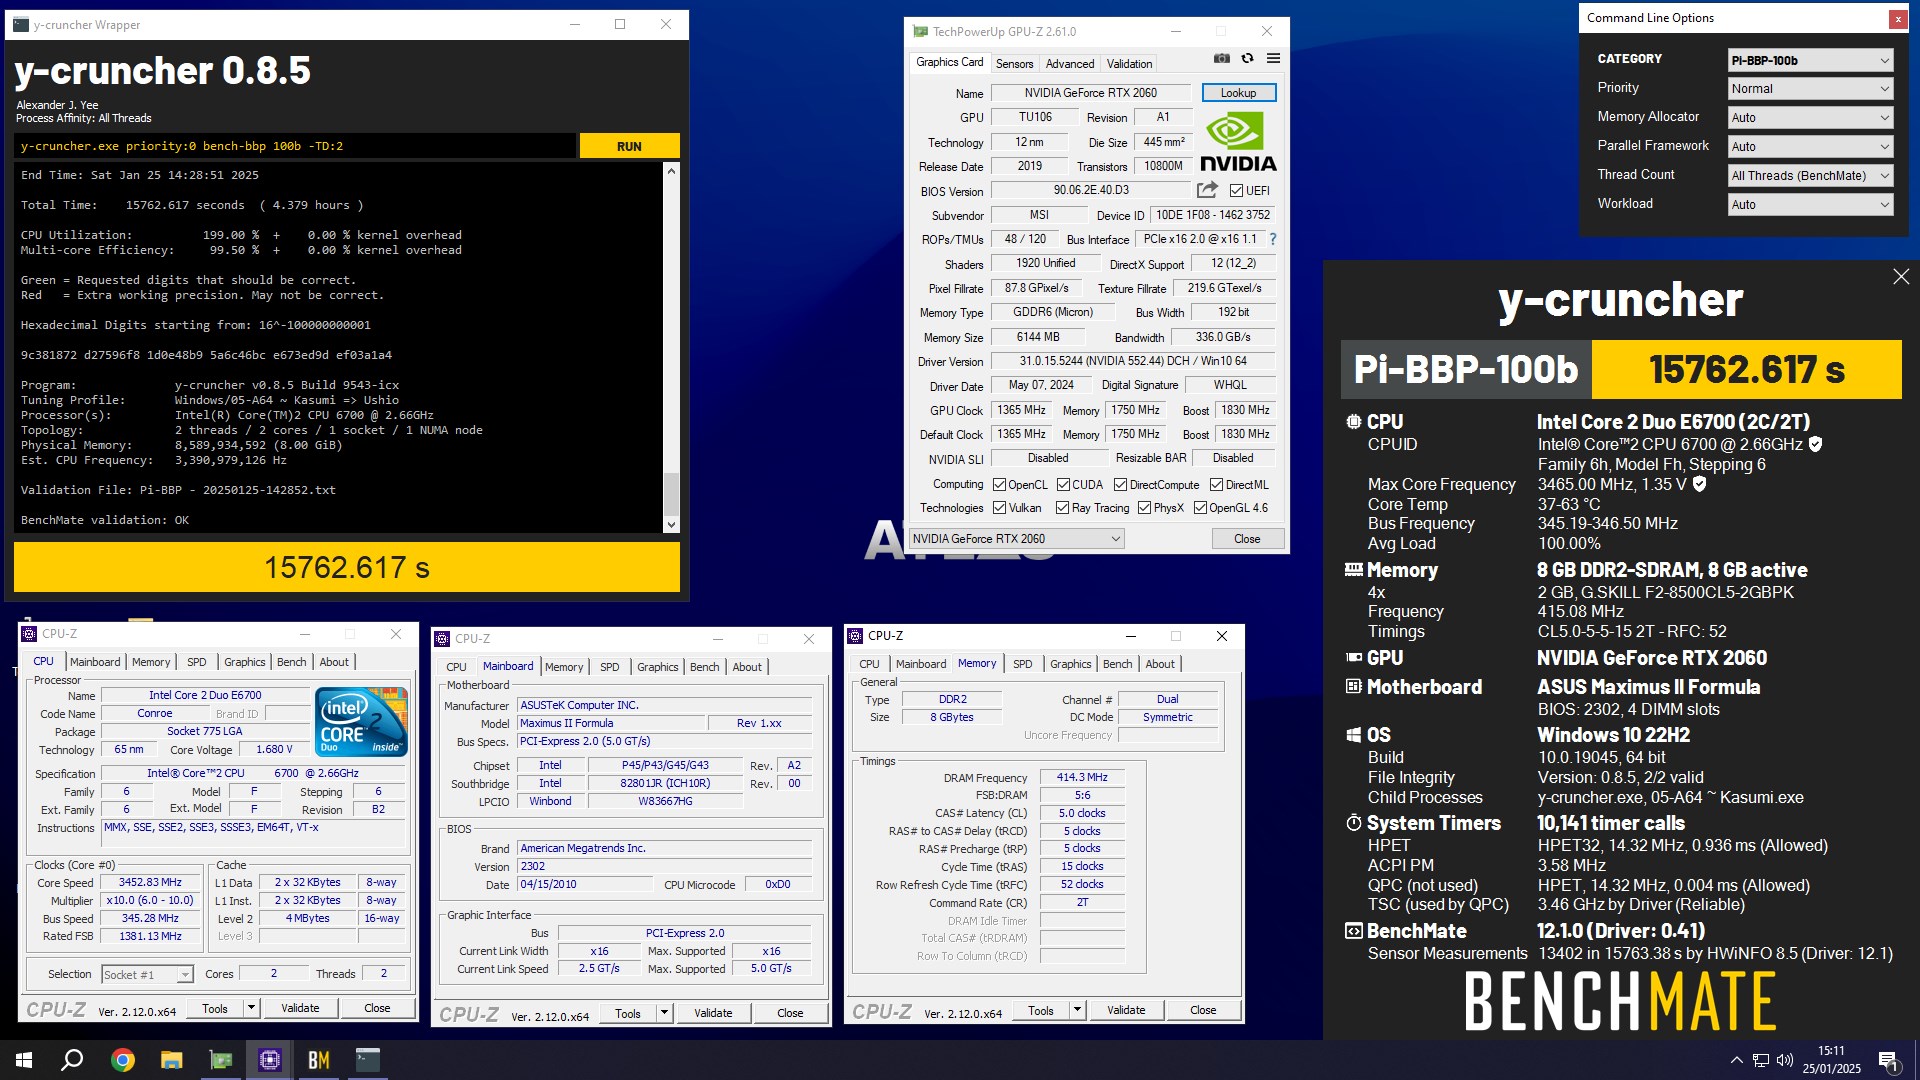Show hidden tray icons chevron
This screenshot has height=1080, width=1920.
pyautogui.click(x=1736, y=1060)
